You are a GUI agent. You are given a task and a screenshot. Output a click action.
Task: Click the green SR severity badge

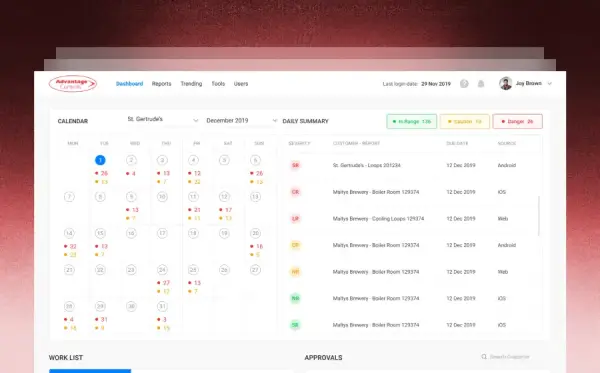tap(295, 325)
